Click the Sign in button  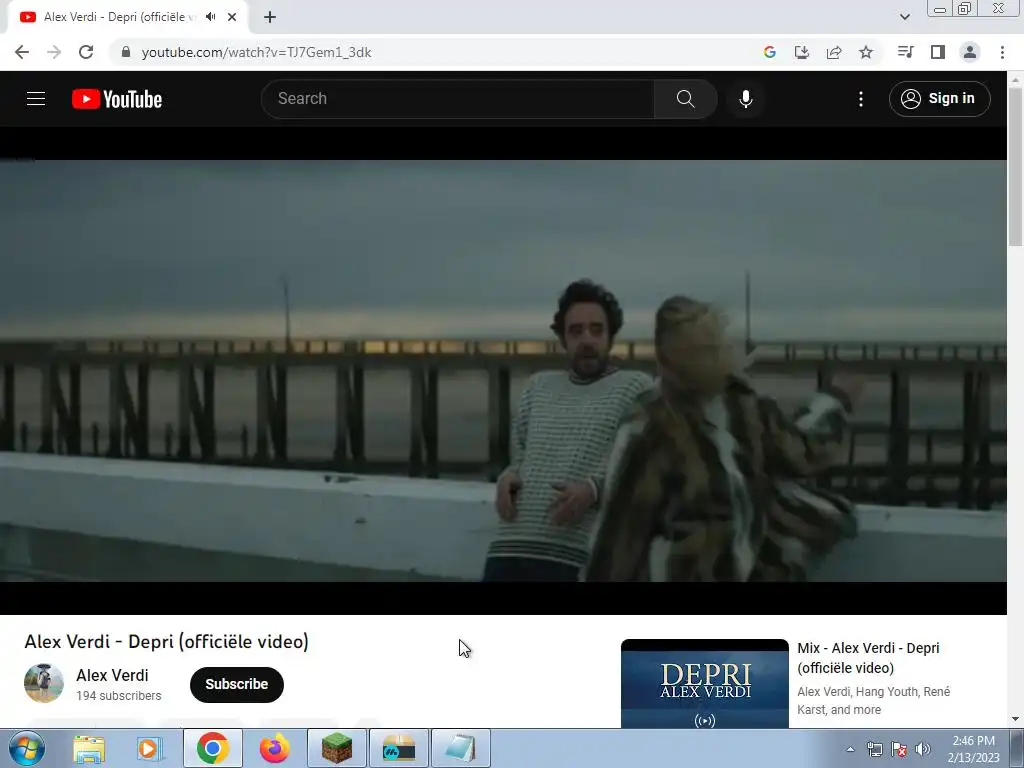click(939, 99)
